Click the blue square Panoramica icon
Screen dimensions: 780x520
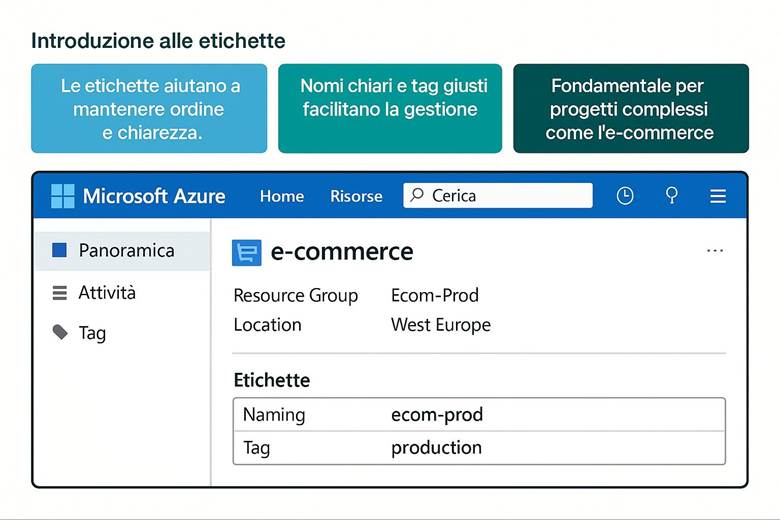(59, 250)
